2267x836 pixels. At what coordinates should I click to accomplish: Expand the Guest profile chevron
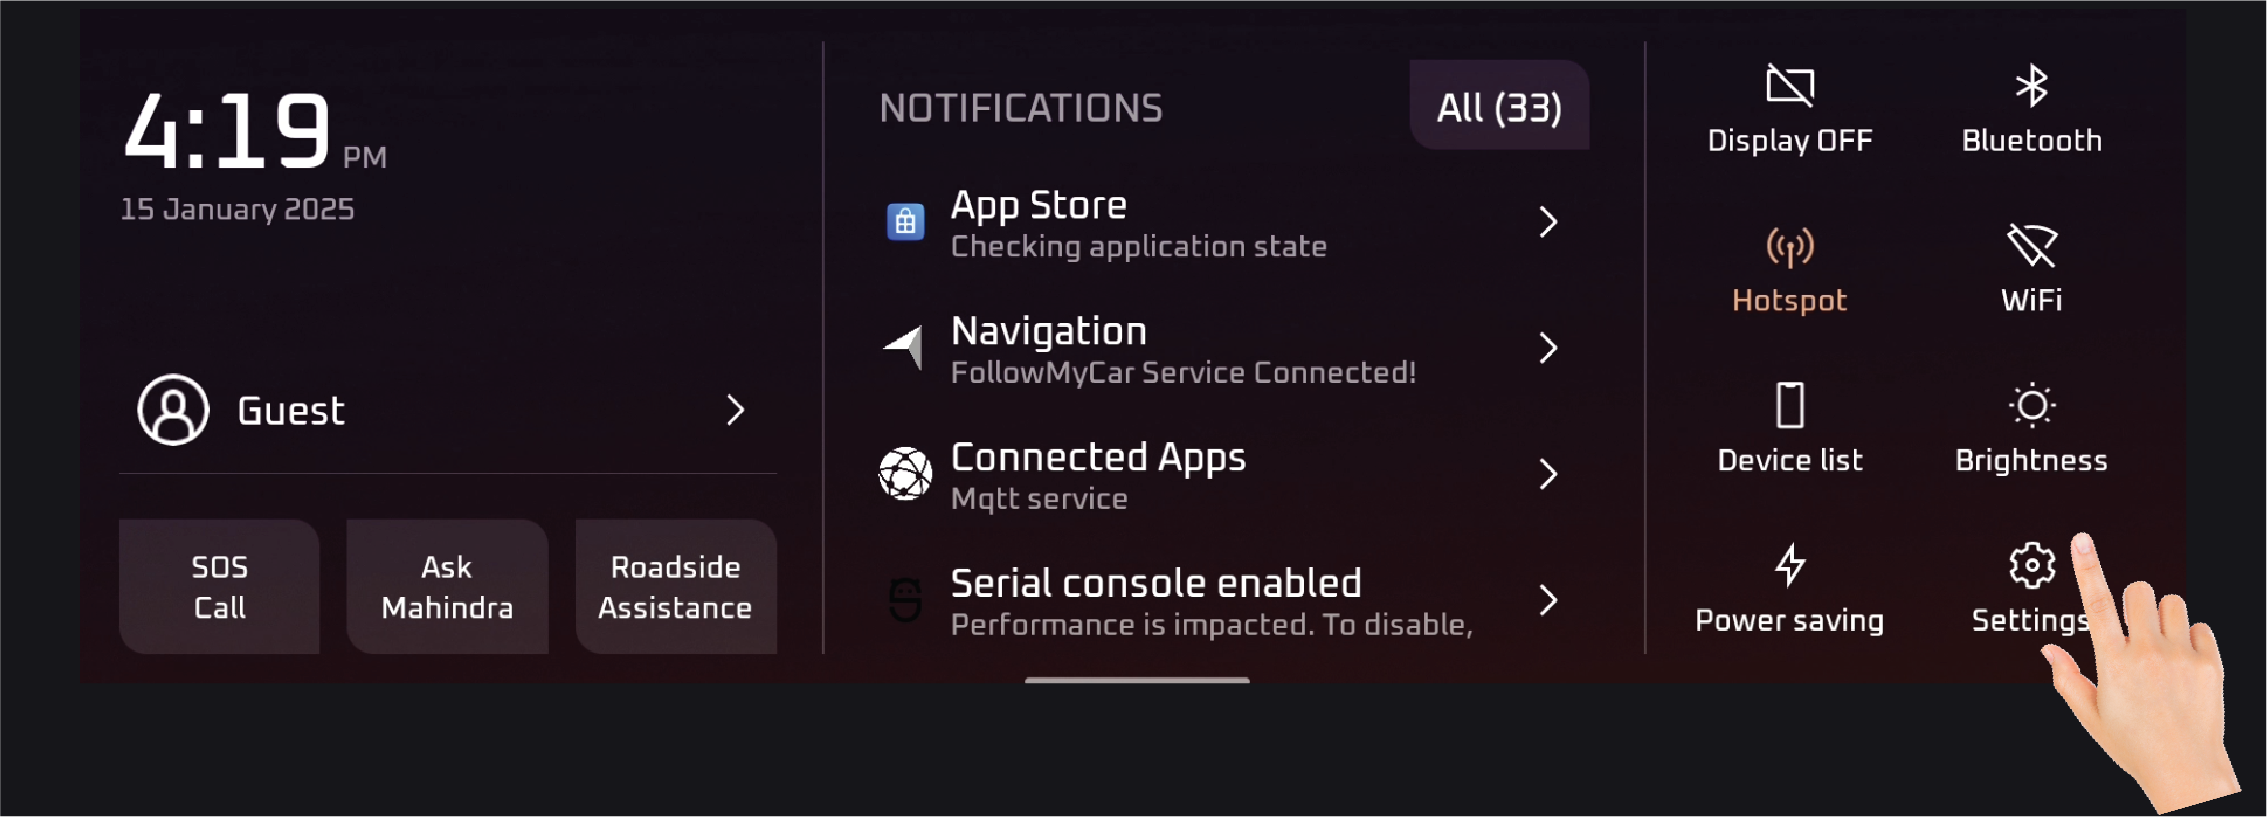736,410
